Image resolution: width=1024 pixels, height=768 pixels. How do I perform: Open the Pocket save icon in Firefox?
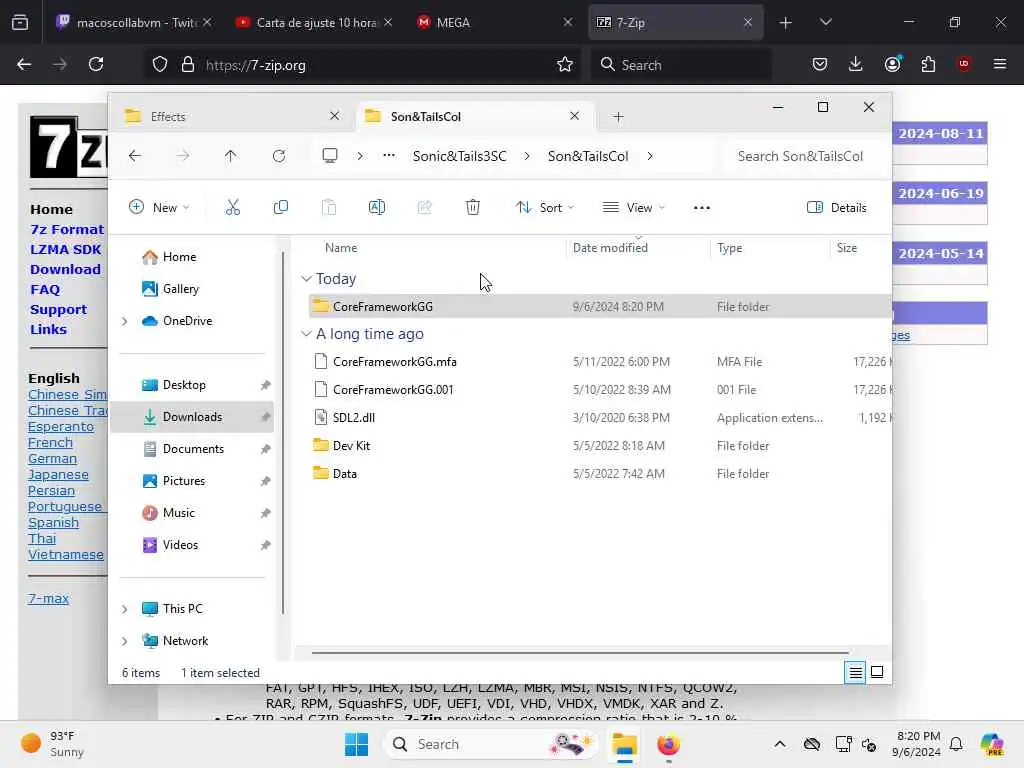[820, 64]
